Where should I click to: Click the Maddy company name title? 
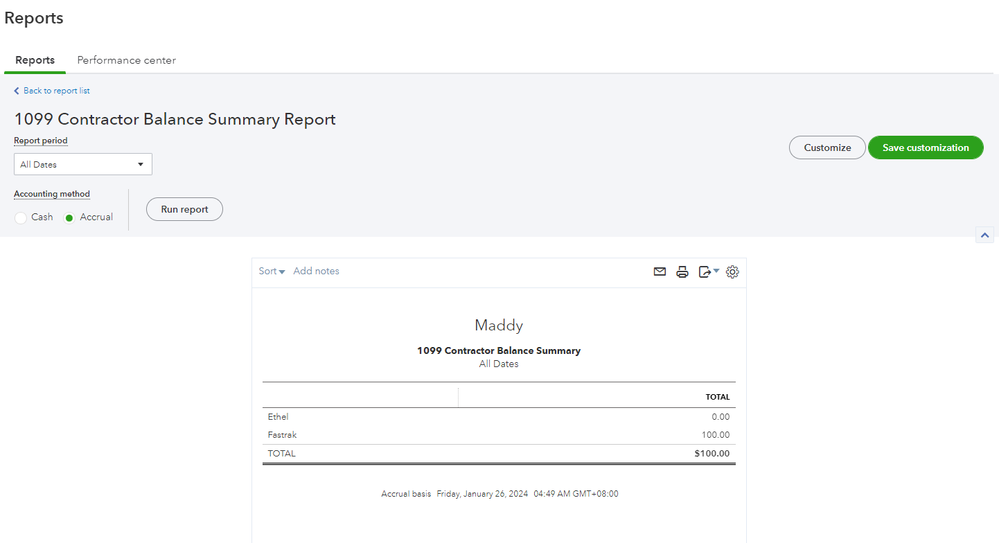[x=499, y=325]
